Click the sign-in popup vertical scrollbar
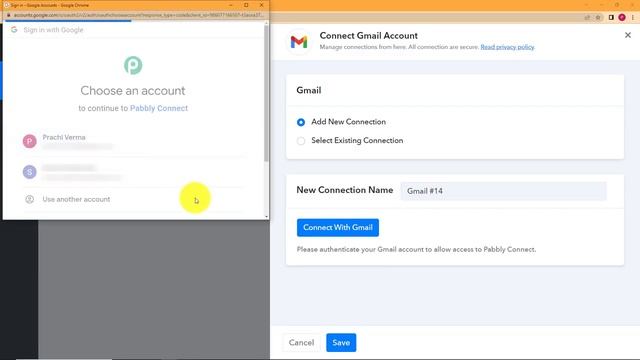 tap(266, 94)
